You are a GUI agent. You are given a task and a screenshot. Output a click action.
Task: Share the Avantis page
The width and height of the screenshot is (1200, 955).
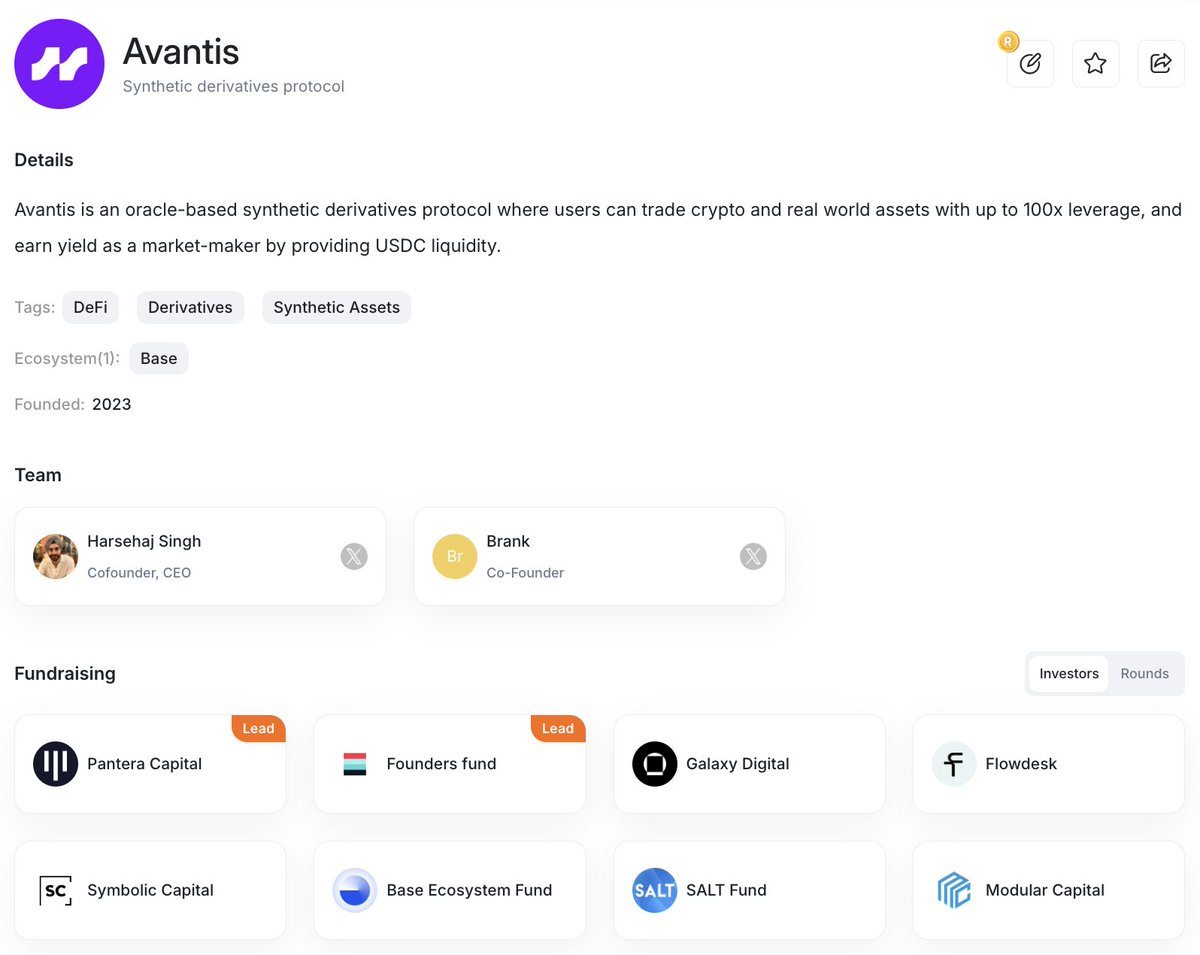click(1161, 64)
